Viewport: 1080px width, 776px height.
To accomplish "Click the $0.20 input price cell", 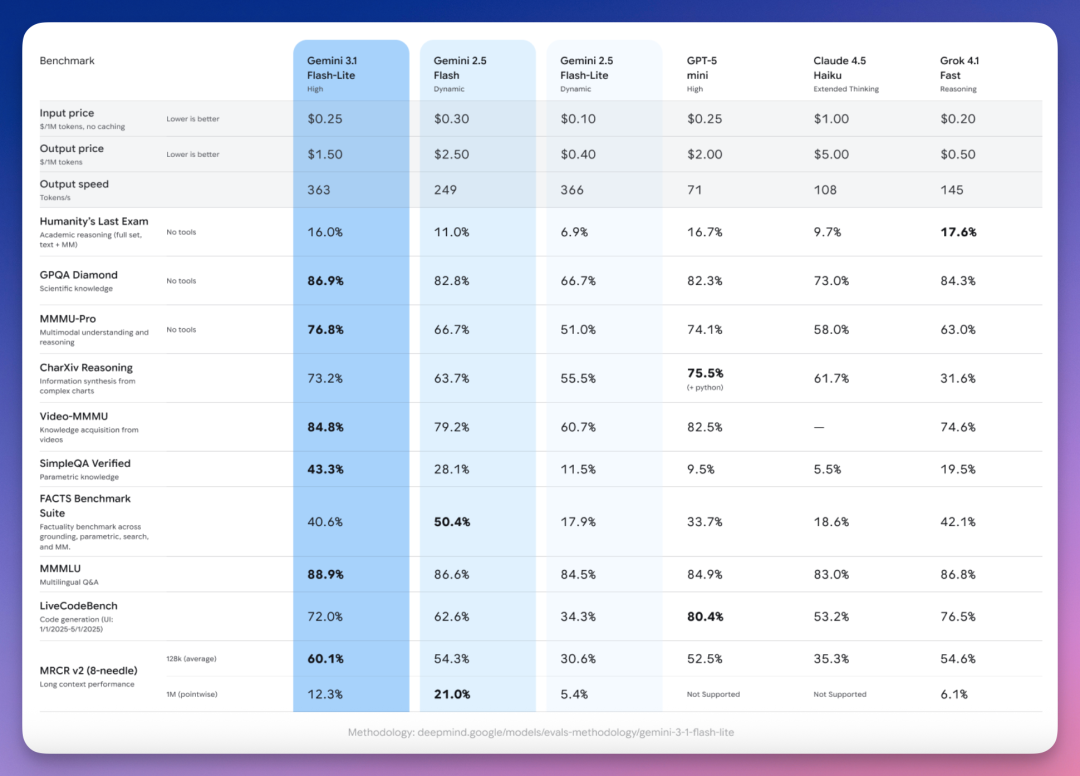I will click(x=958, y=118).
